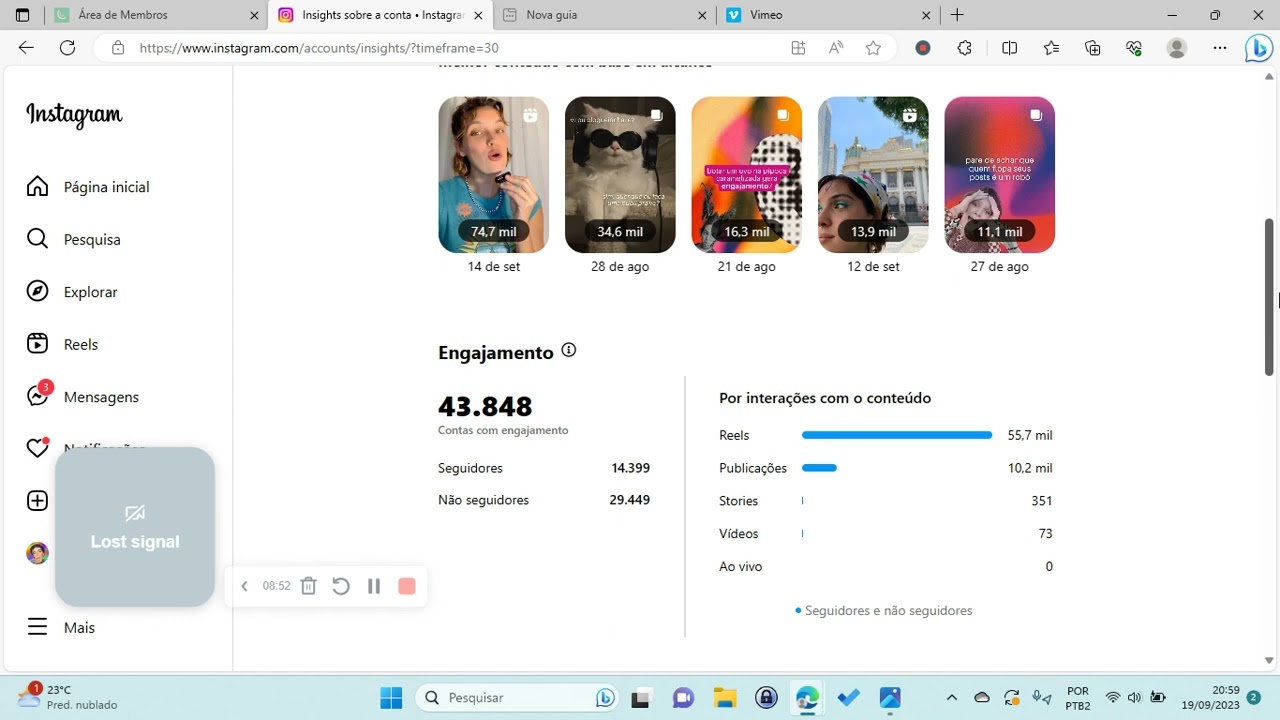Delete the recording with trash icon
Image resolution: width=1280 pixels, height=720 pixels.
click(x=308, y=586)
